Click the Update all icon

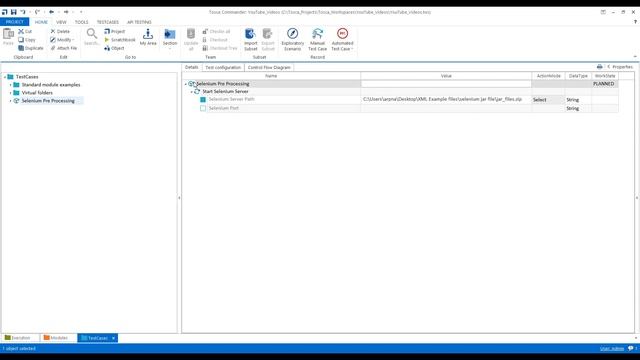pos(191,33)
